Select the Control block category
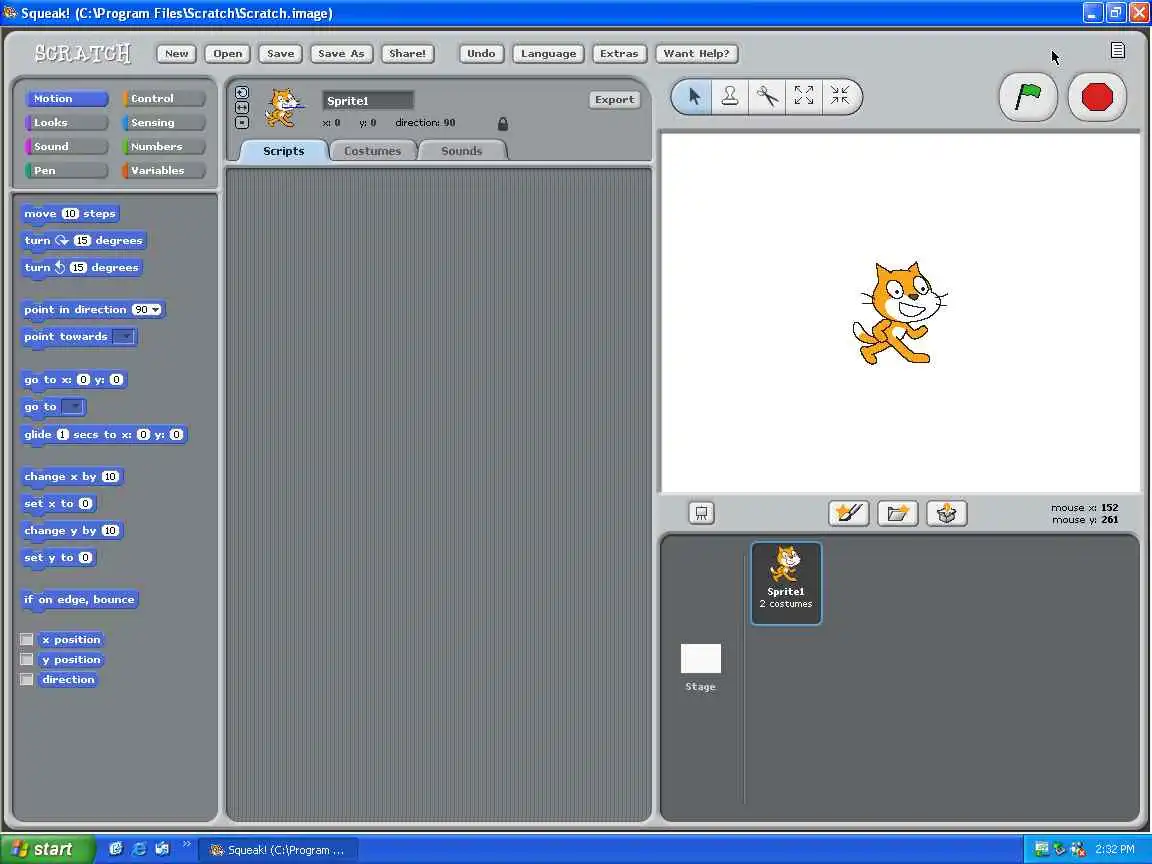Image resolution: width=1152 pixels, height=864 pixels. click(x=164, y=98)
